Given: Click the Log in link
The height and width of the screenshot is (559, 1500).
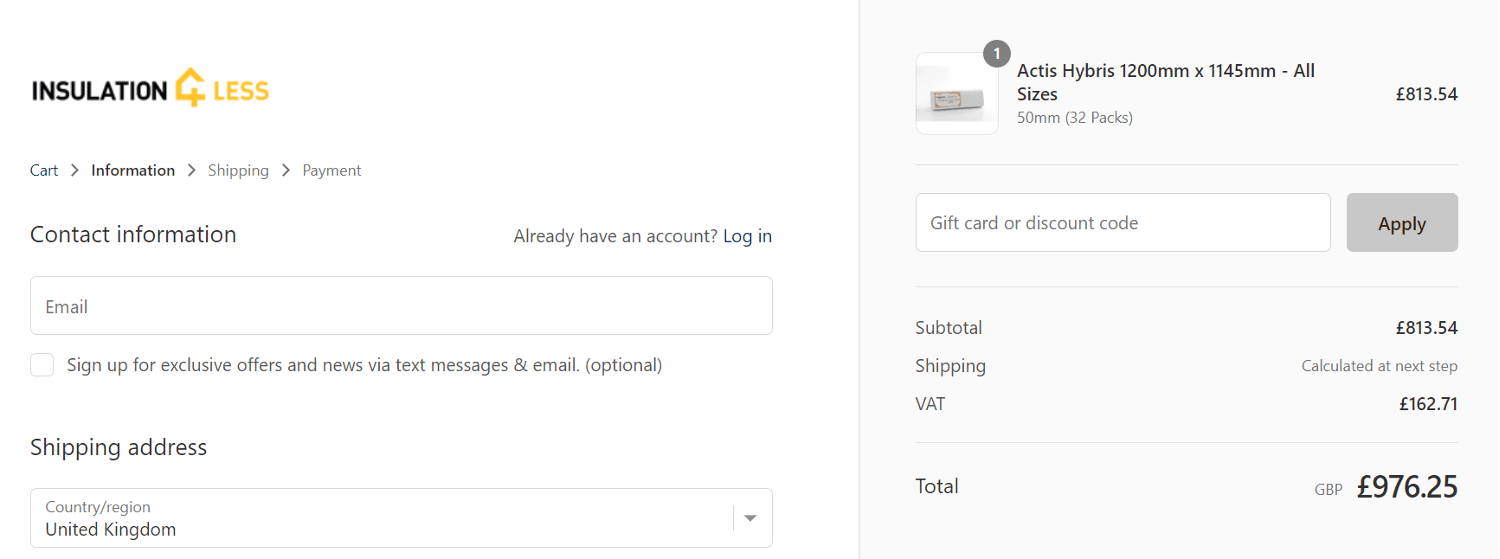Looking at the screenshot, I should (x=747, y=236).
